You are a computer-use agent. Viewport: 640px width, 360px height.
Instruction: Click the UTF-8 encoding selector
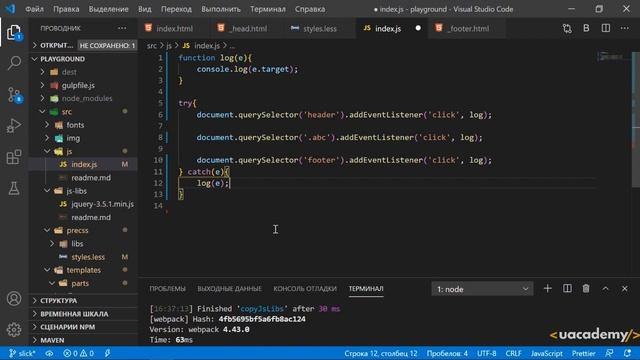pyautogui.click(x=487, y=353)
